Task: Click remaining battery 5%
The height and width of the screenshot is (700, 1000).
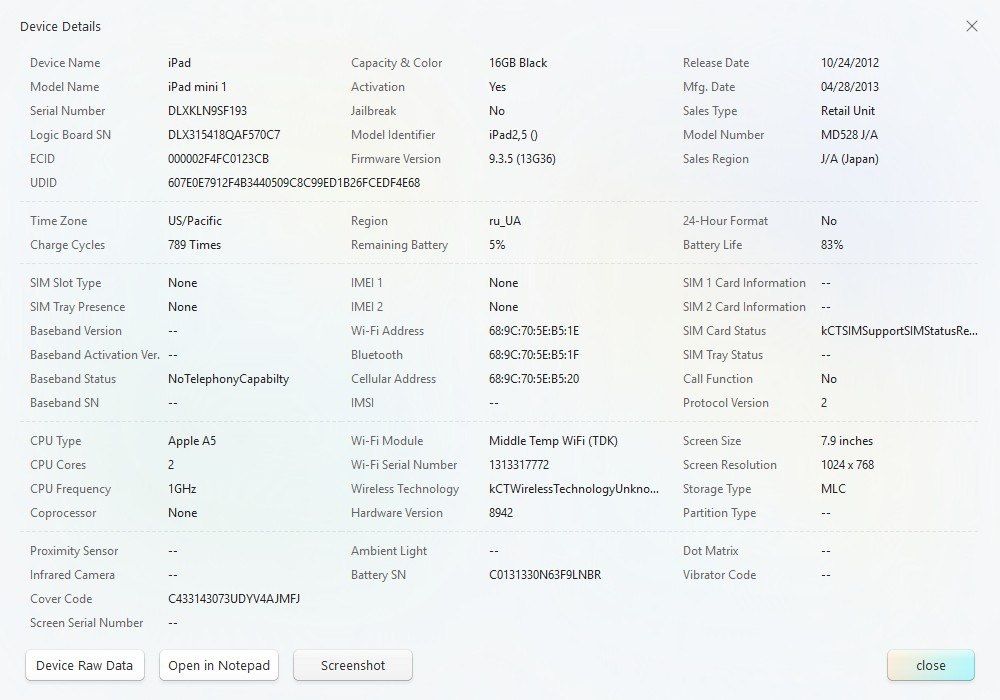Action: pos(497,245)
